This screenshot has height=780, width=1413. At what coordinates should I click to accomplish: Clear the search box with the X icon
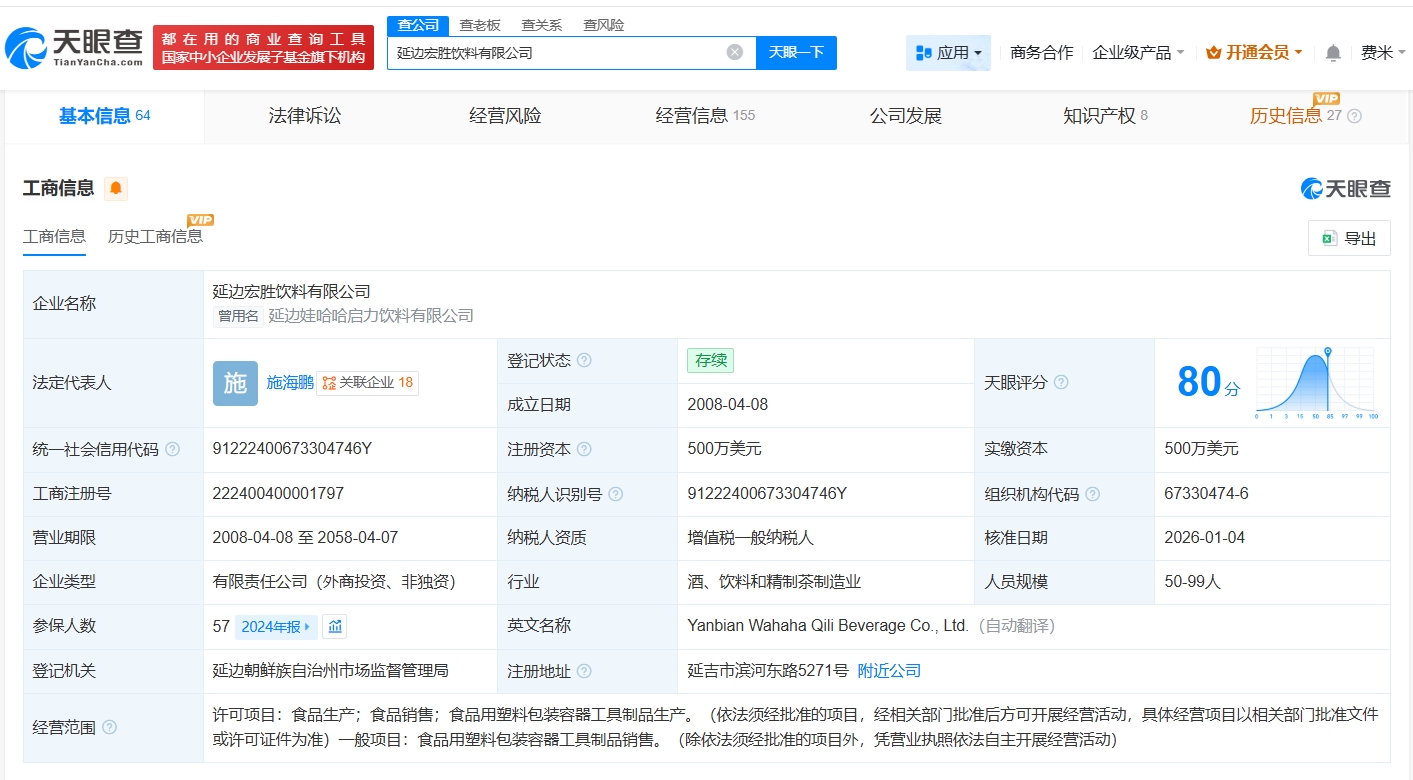[x=735, y=52]
